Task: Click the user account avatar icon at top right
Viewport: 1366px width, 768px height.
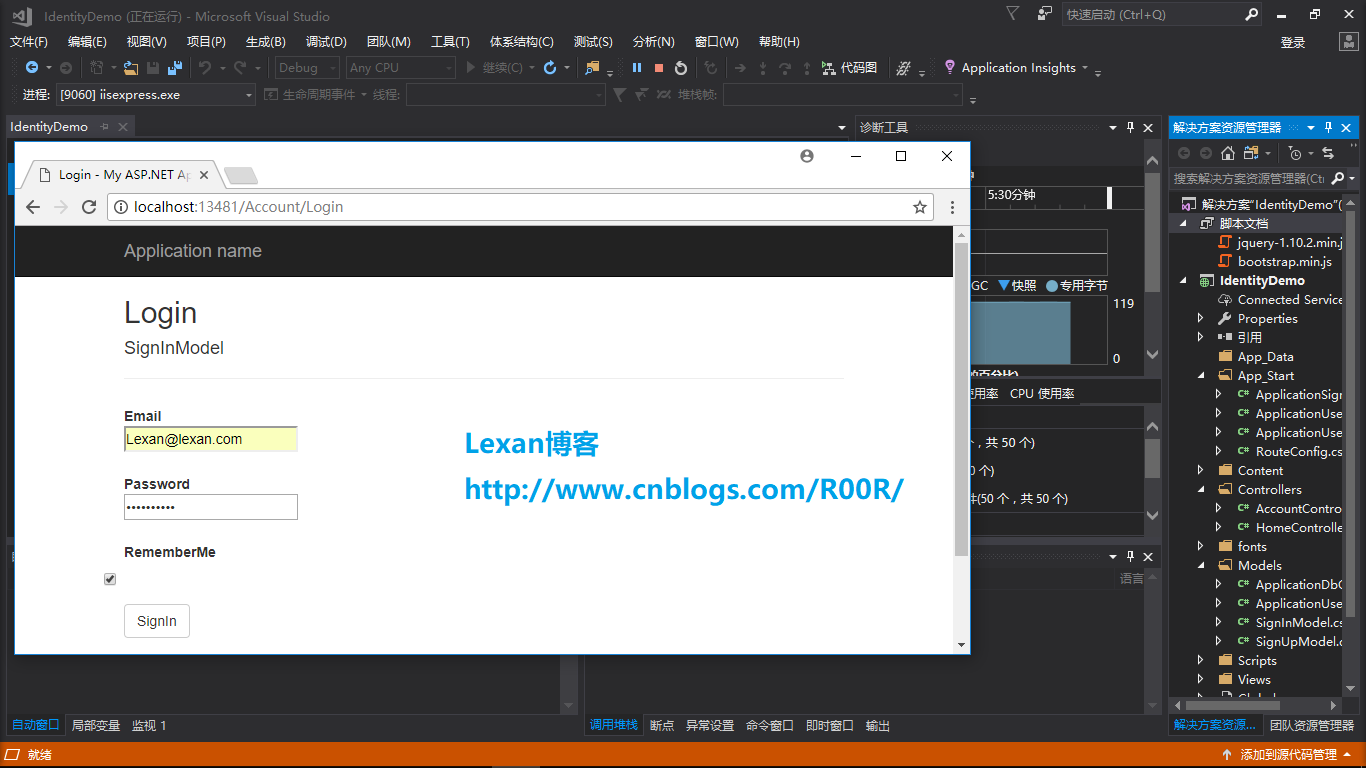Action: (1347, 42)
